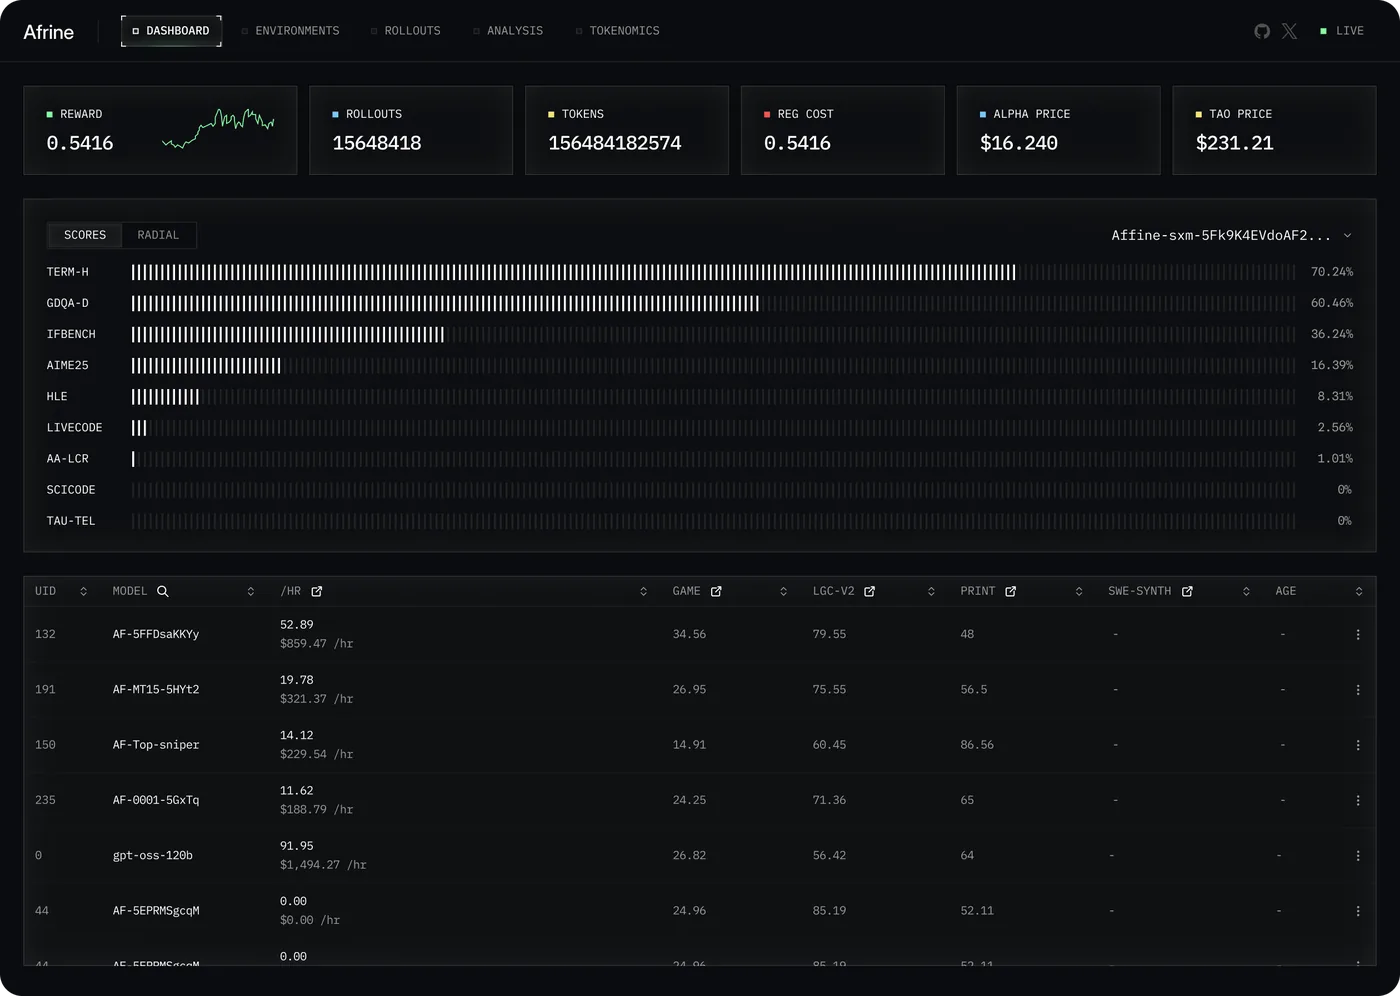Open the TOKENOMICS tab

tap(617, 31)
